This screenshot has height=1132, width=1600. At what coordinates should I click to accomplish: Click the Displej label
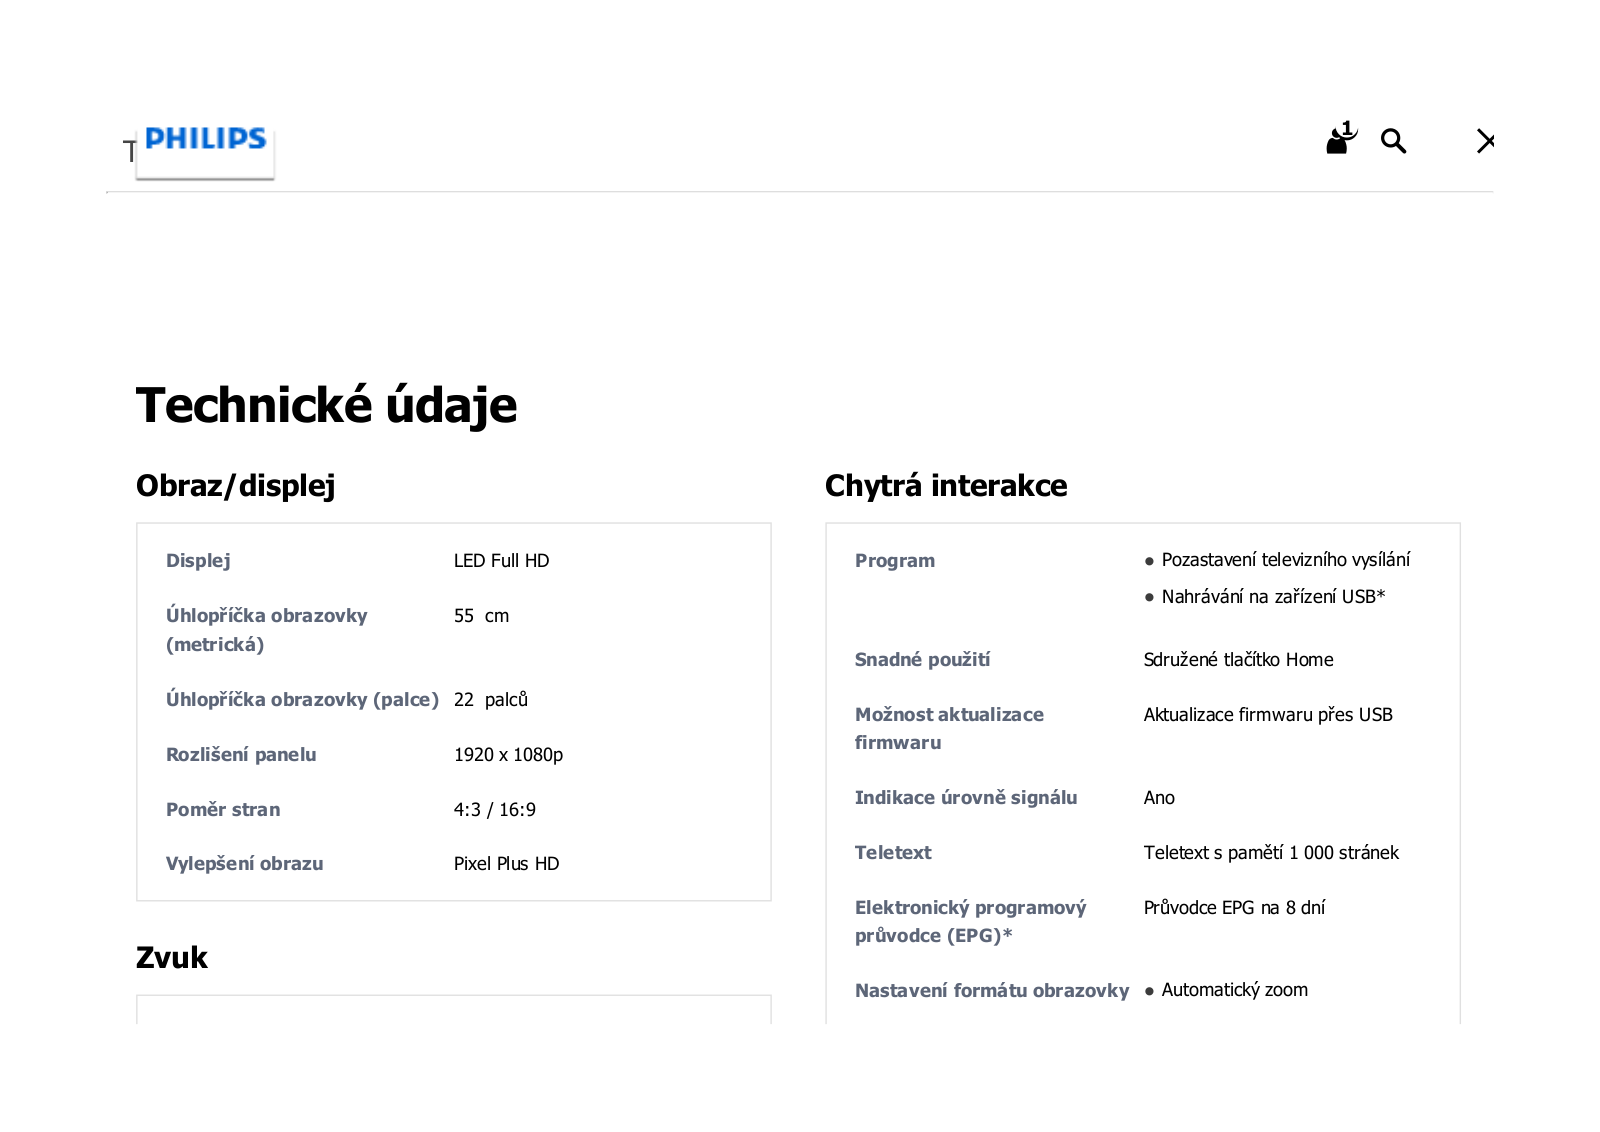pyautogui.click(x=198, y=560)
